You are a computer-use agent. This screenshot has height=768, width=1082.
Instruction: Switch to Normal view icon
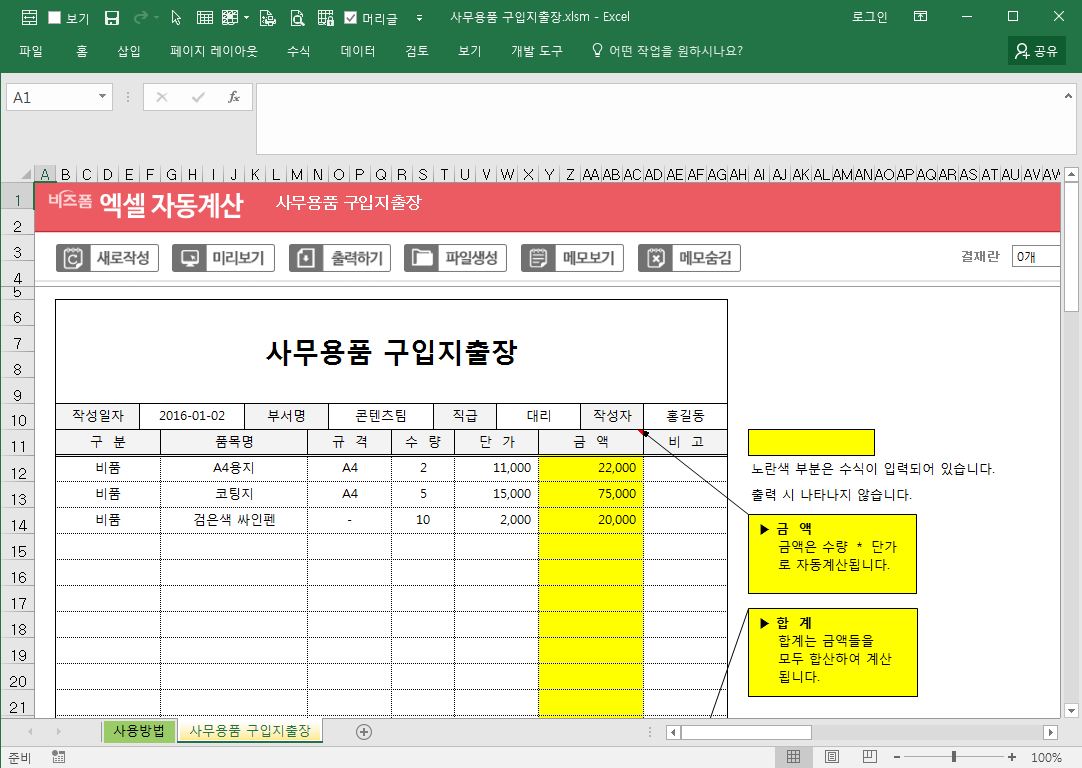pyautogui.click(x=794, y=757)
